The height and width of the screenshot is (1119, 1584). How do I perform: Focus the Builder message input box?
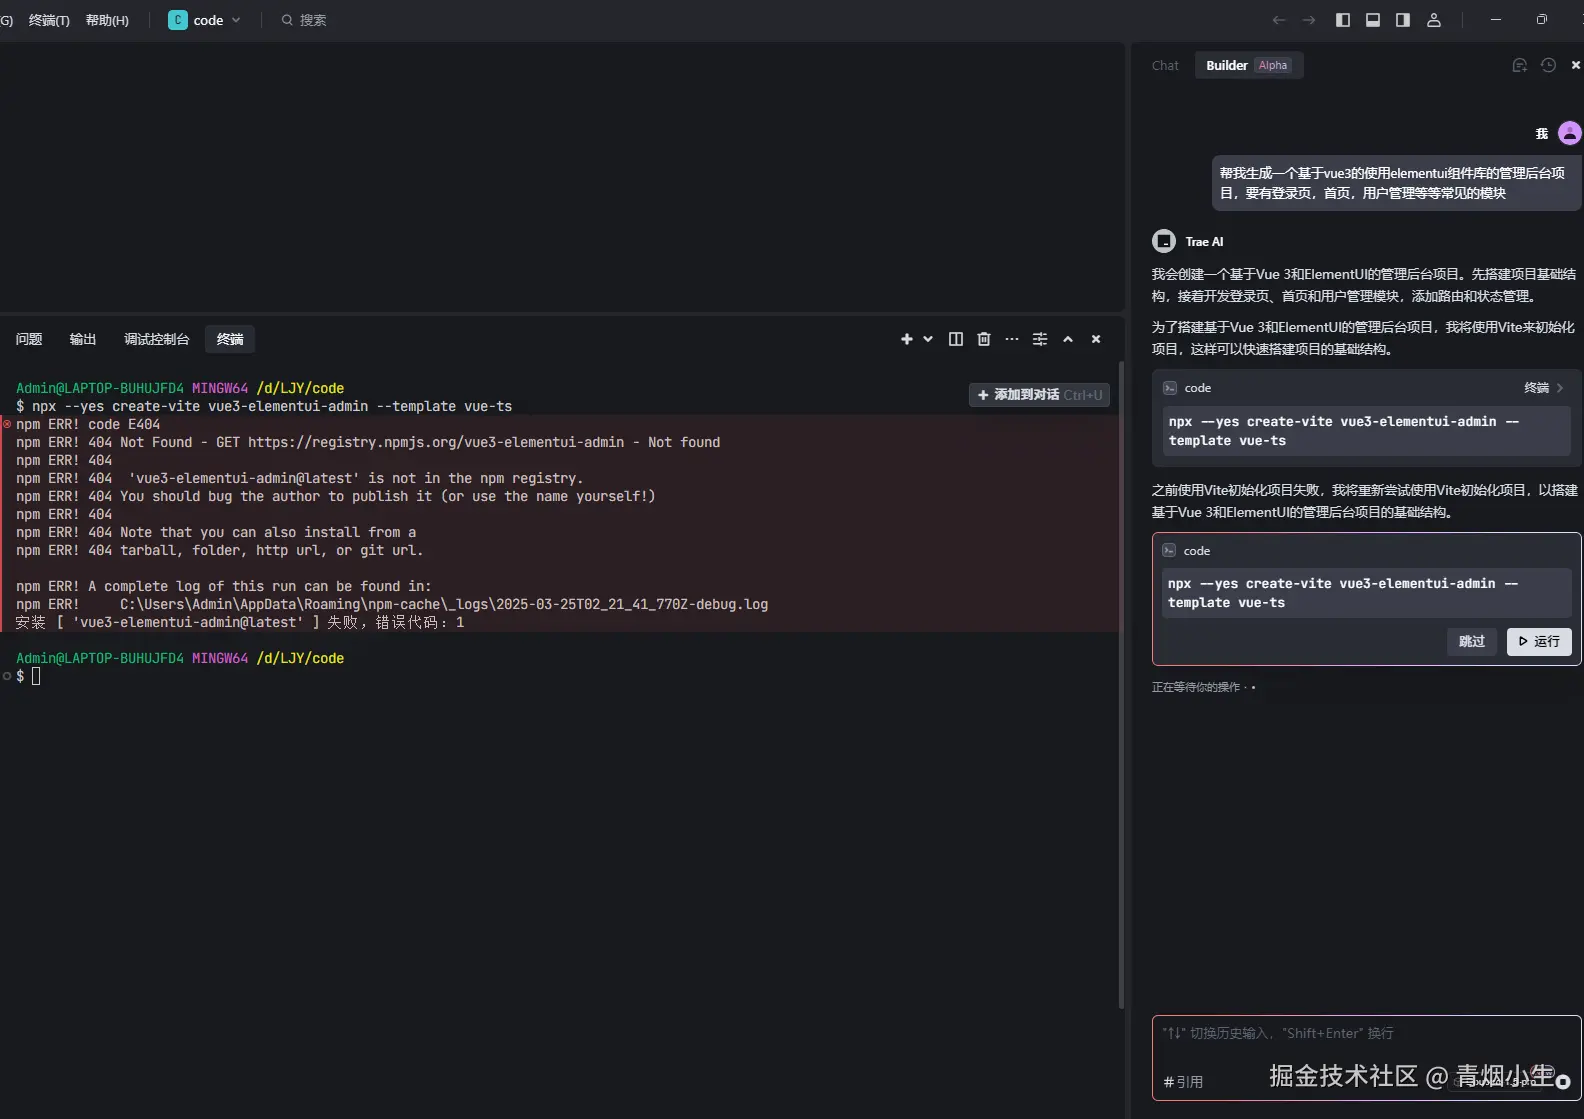click(1365, 1045)
